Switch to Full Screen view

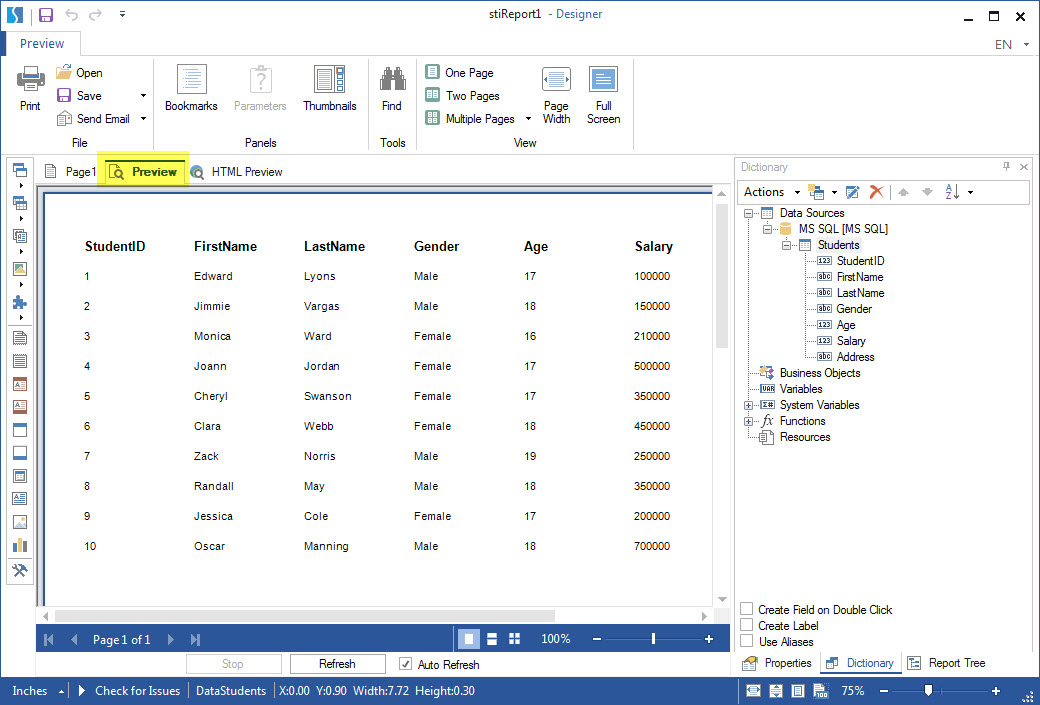[603, 90]
